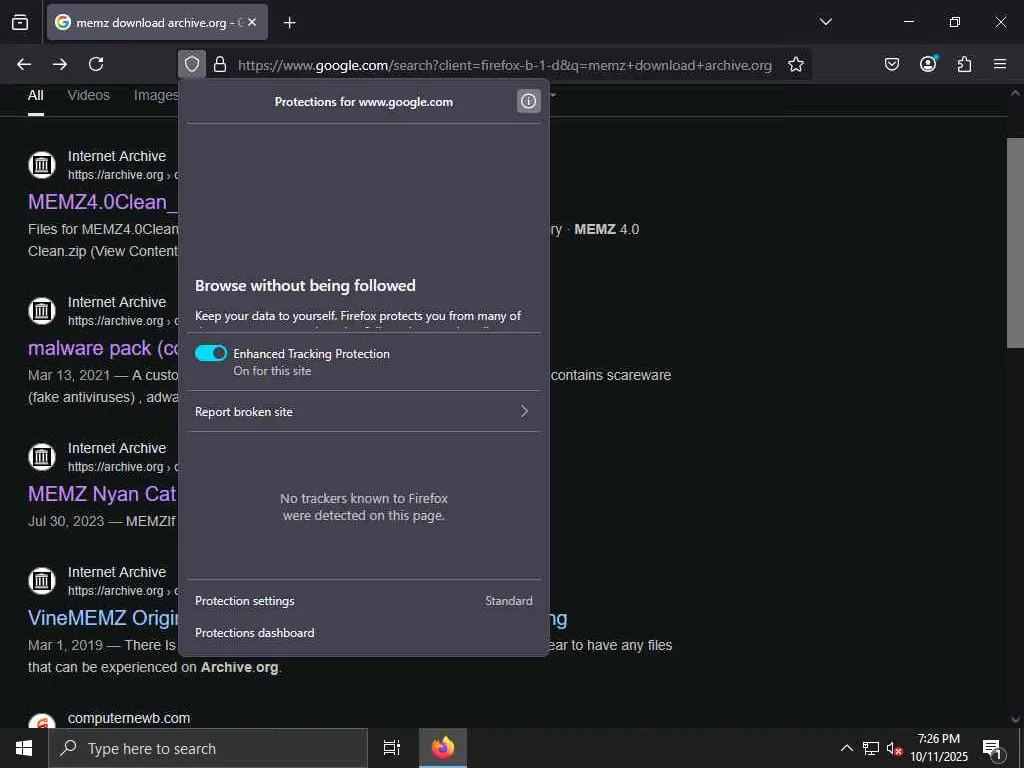Viewport: 1024px width, 768px height.
Task: Open the network status tray icon
Action: 871,748
